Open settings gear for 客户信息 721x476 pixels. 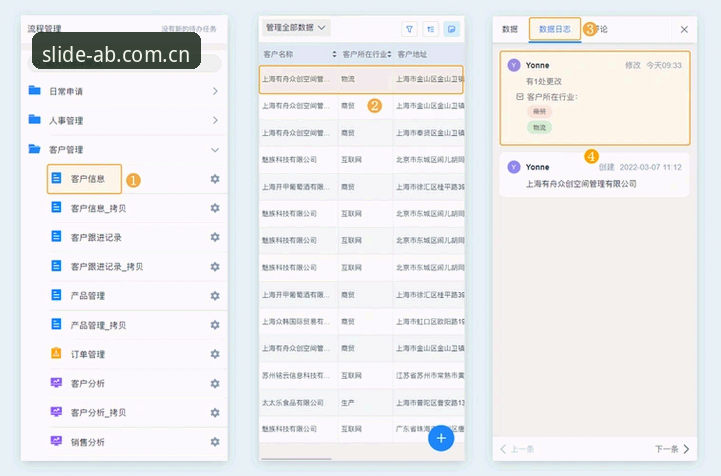[215, 179]
